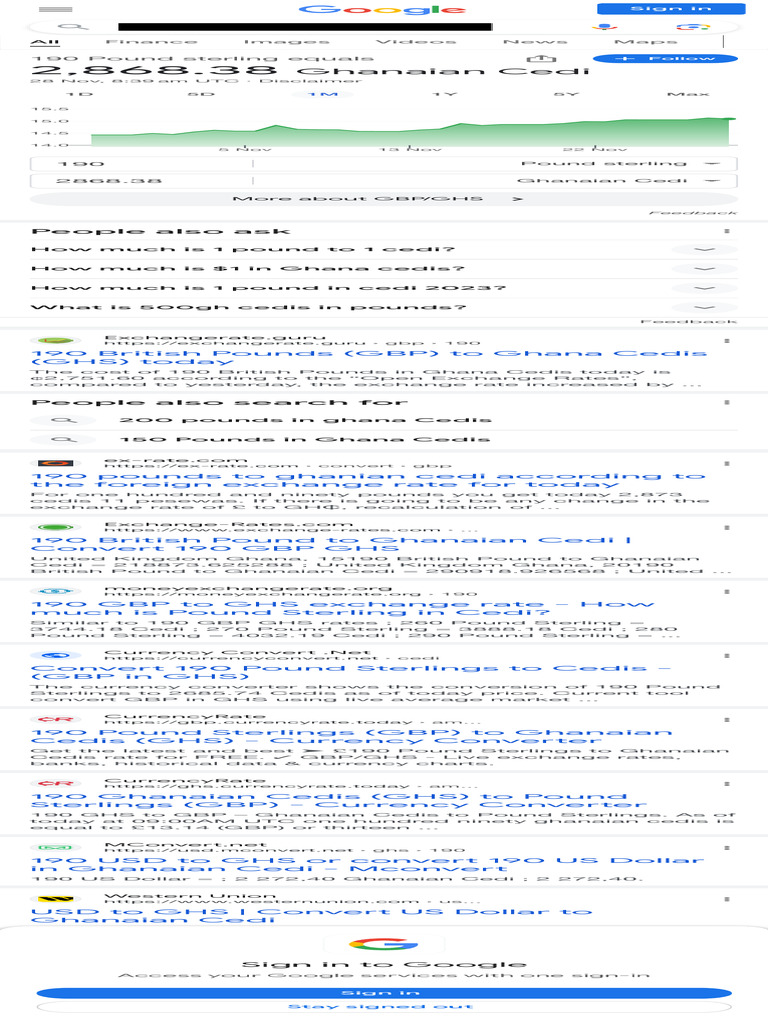Viewport: 768px width, 1024px height.
Task: Expand 'What is 500gh cedis in pounds?'
Action: tap(384, 308)
